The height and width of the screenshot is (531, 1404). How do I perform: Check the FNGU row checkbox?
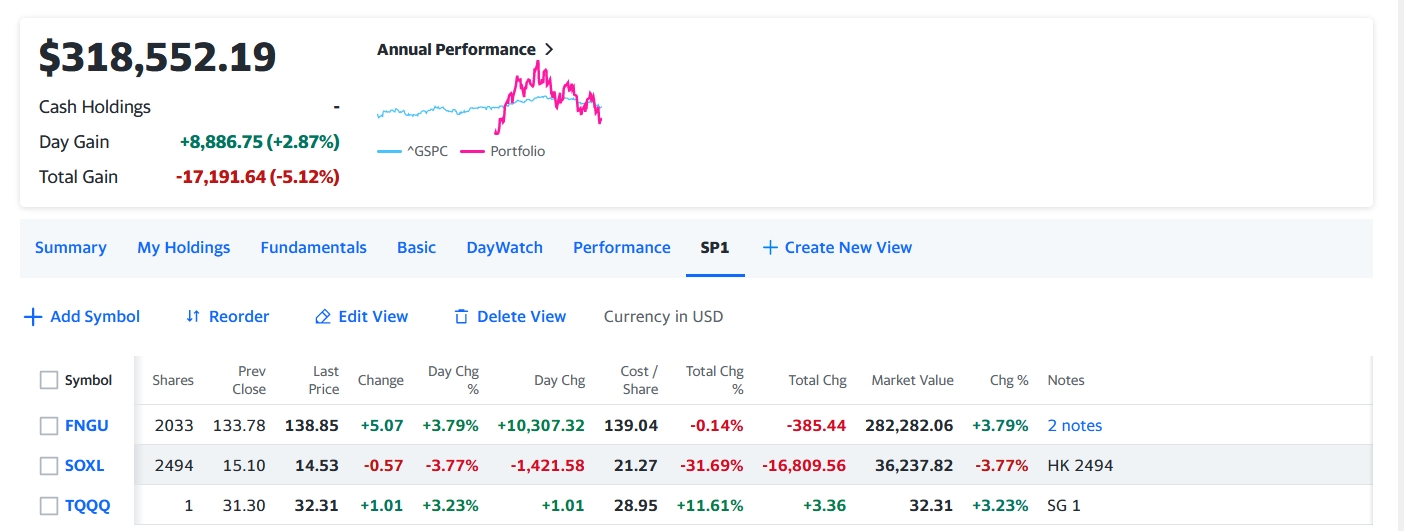(x=49, y=426)
